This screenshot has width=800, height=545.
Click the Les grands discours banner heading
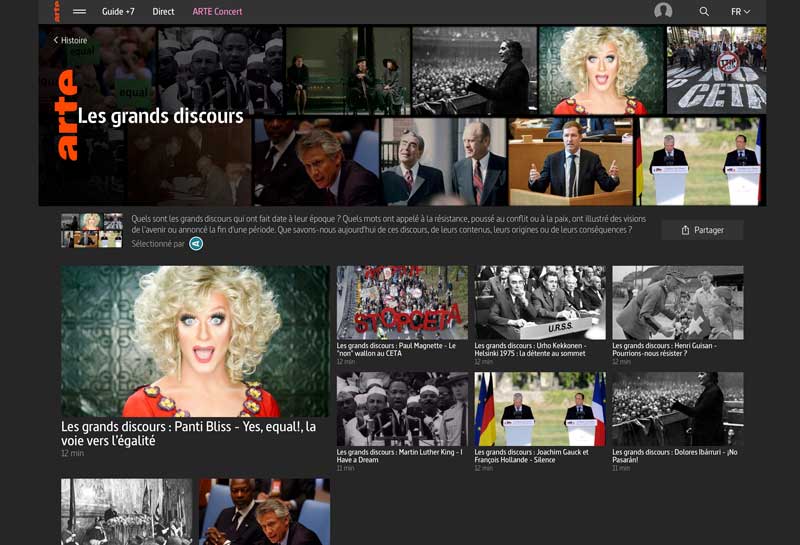coord(161,116)
